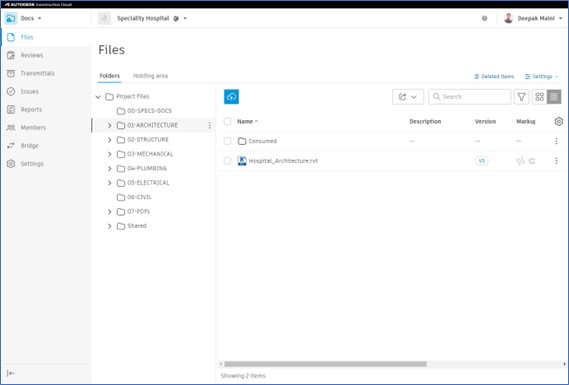
Task: Click the horizontal scrollbar thumb
Action: click(326, 364)
